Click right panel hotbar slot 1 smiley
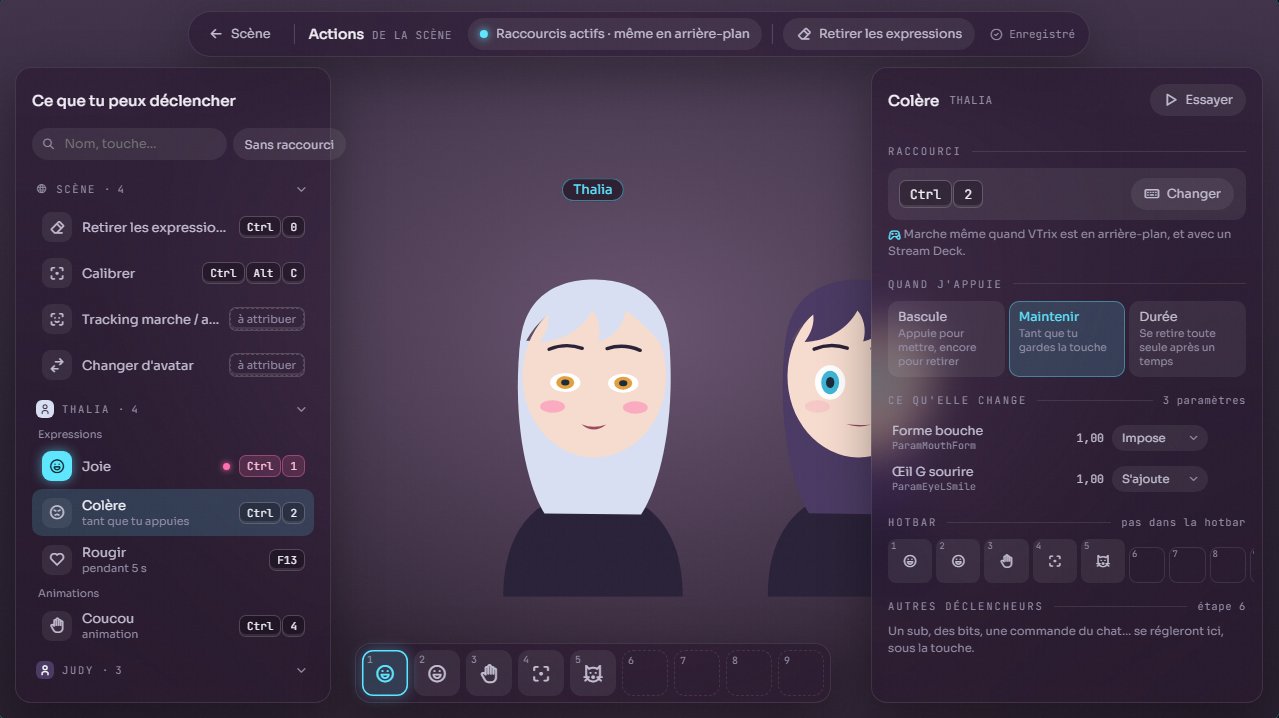1279x718 pixels. pyautogui.click(x=910, y=561)
